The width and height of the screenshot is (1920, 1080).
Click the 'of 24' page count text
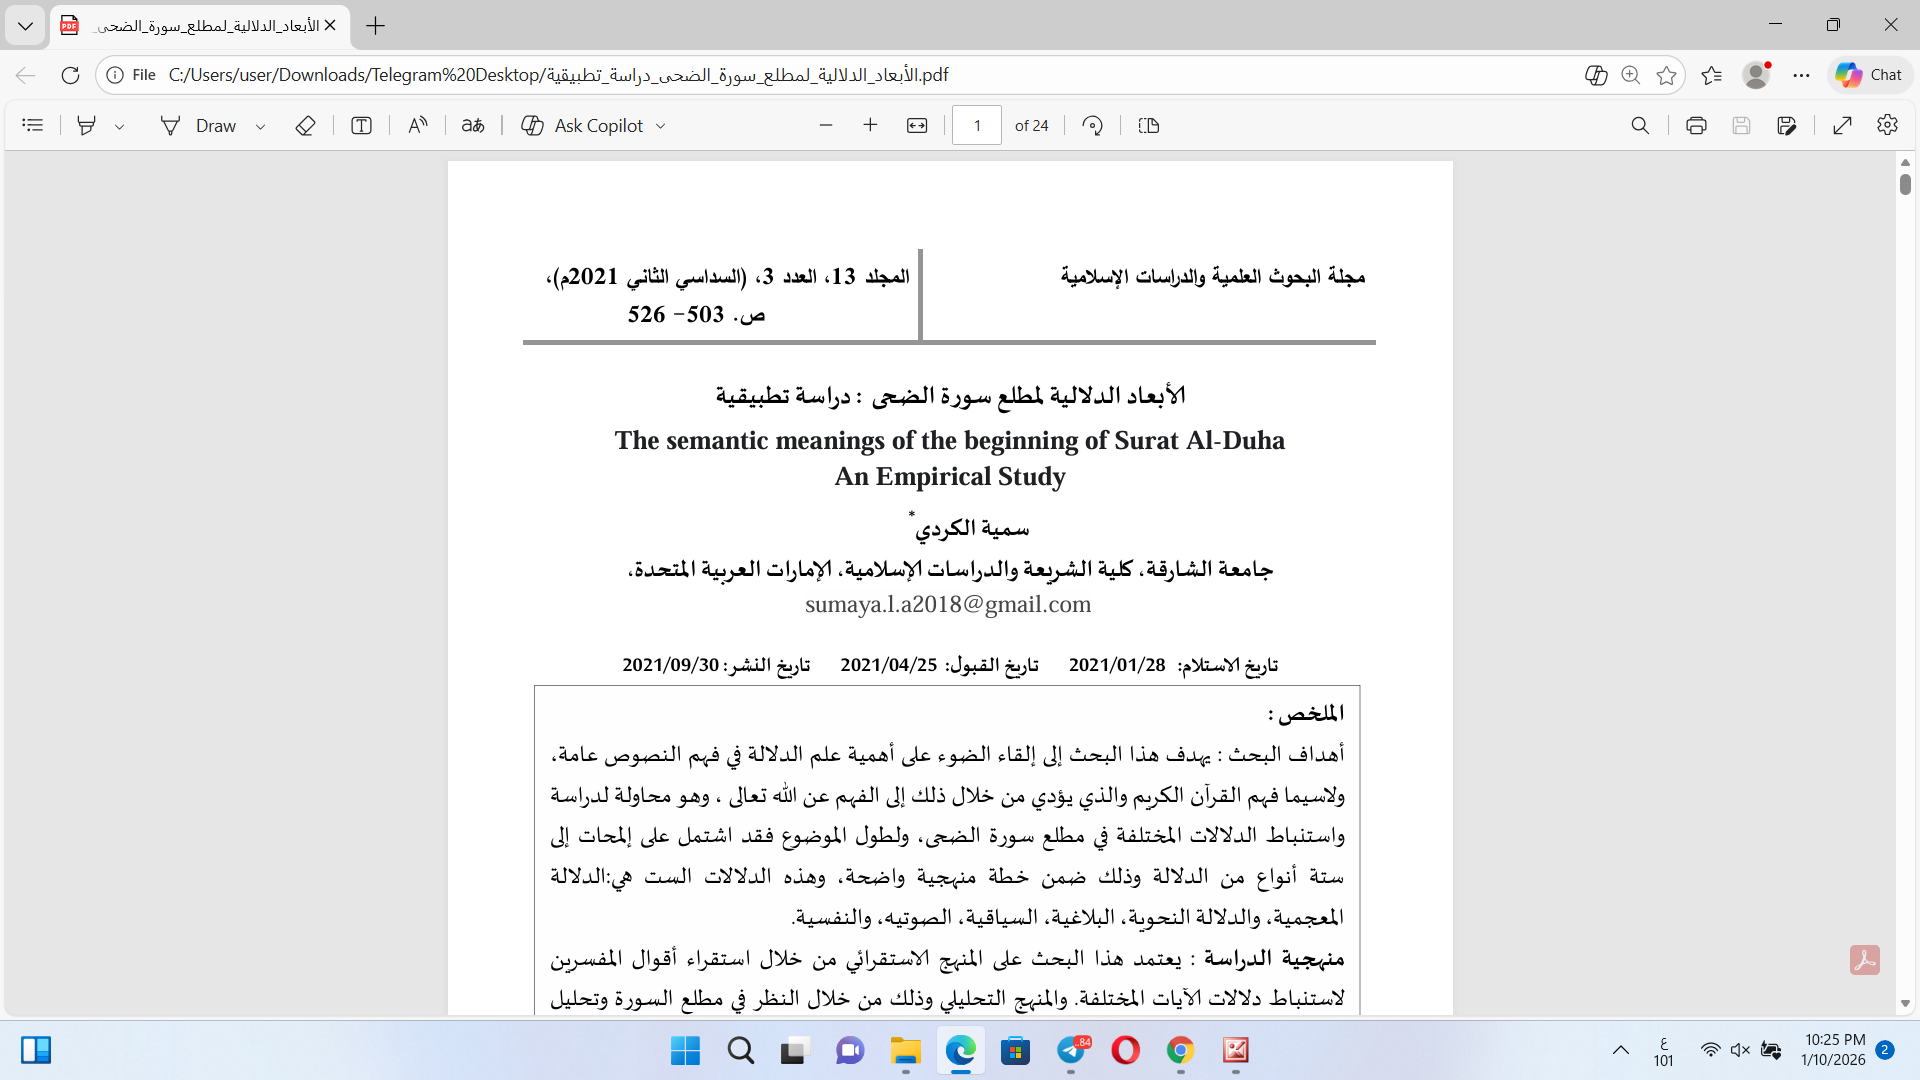(x=1032, y=126)
